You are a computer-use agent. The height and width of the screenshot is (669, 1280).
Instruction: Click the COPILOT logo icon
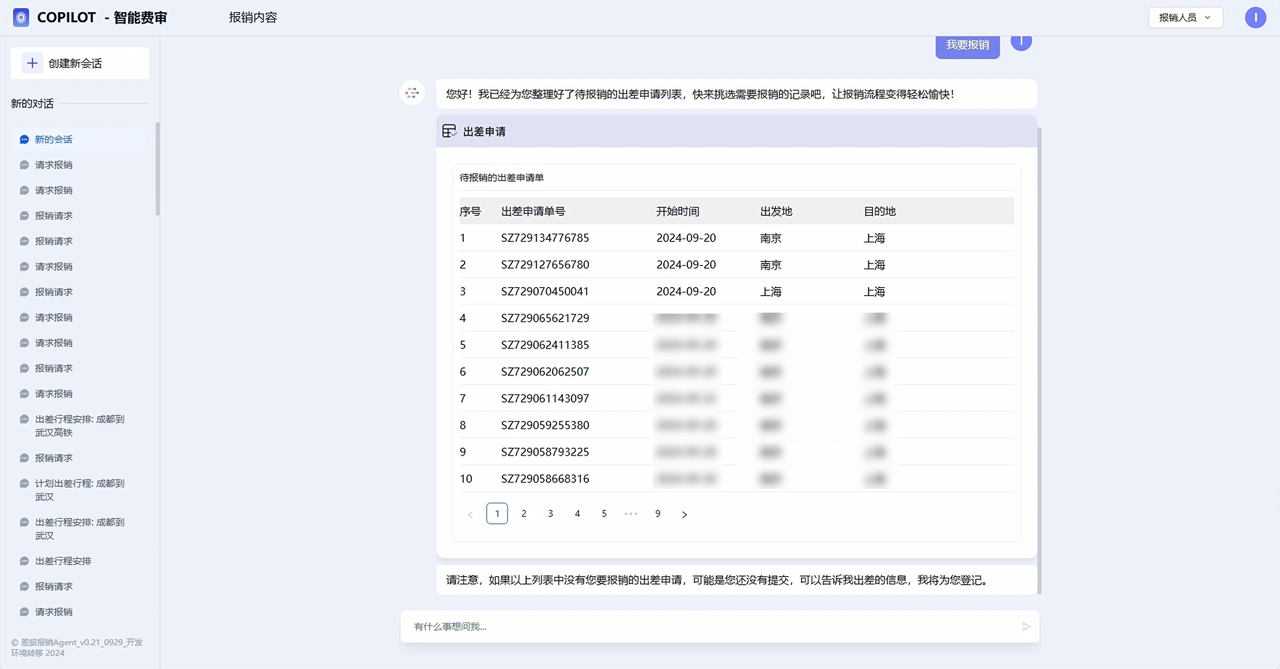pyautogui.click(x=21, y=18)
